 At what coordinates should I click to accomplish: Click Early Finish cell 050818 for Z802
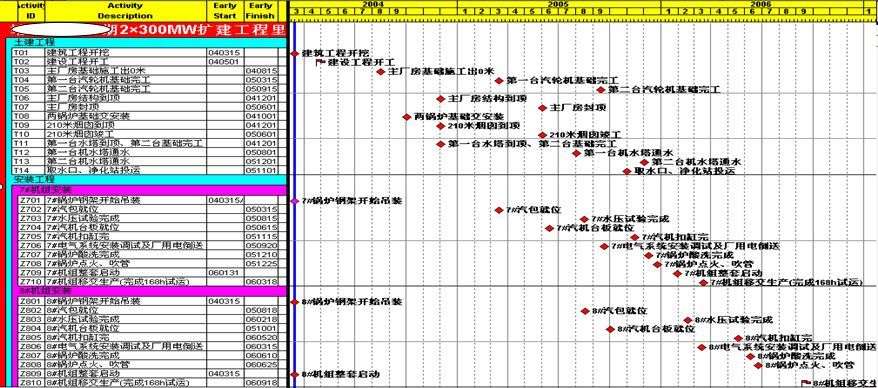pos(261,310)
